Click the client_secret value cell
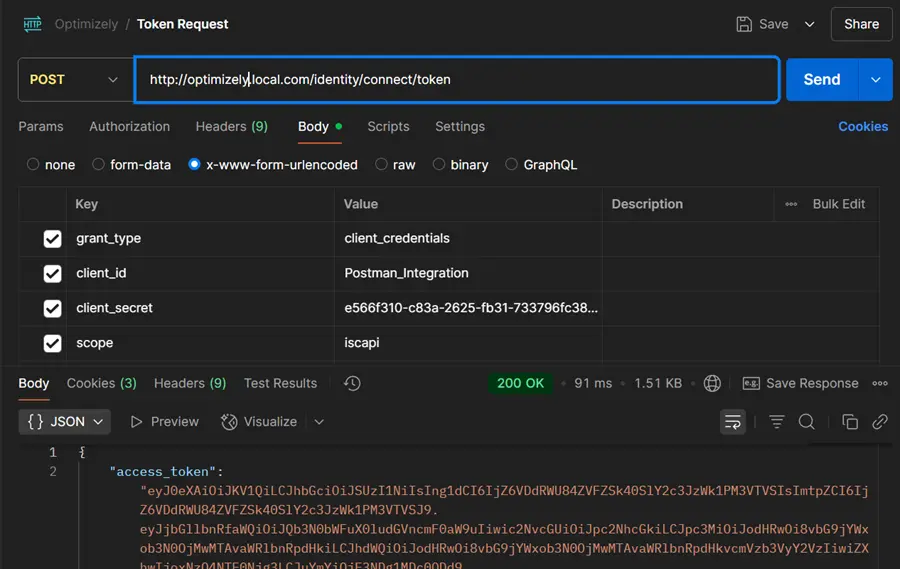Viewport: 900px width, 569px height. pyautogui.click(x=468, y=308)
